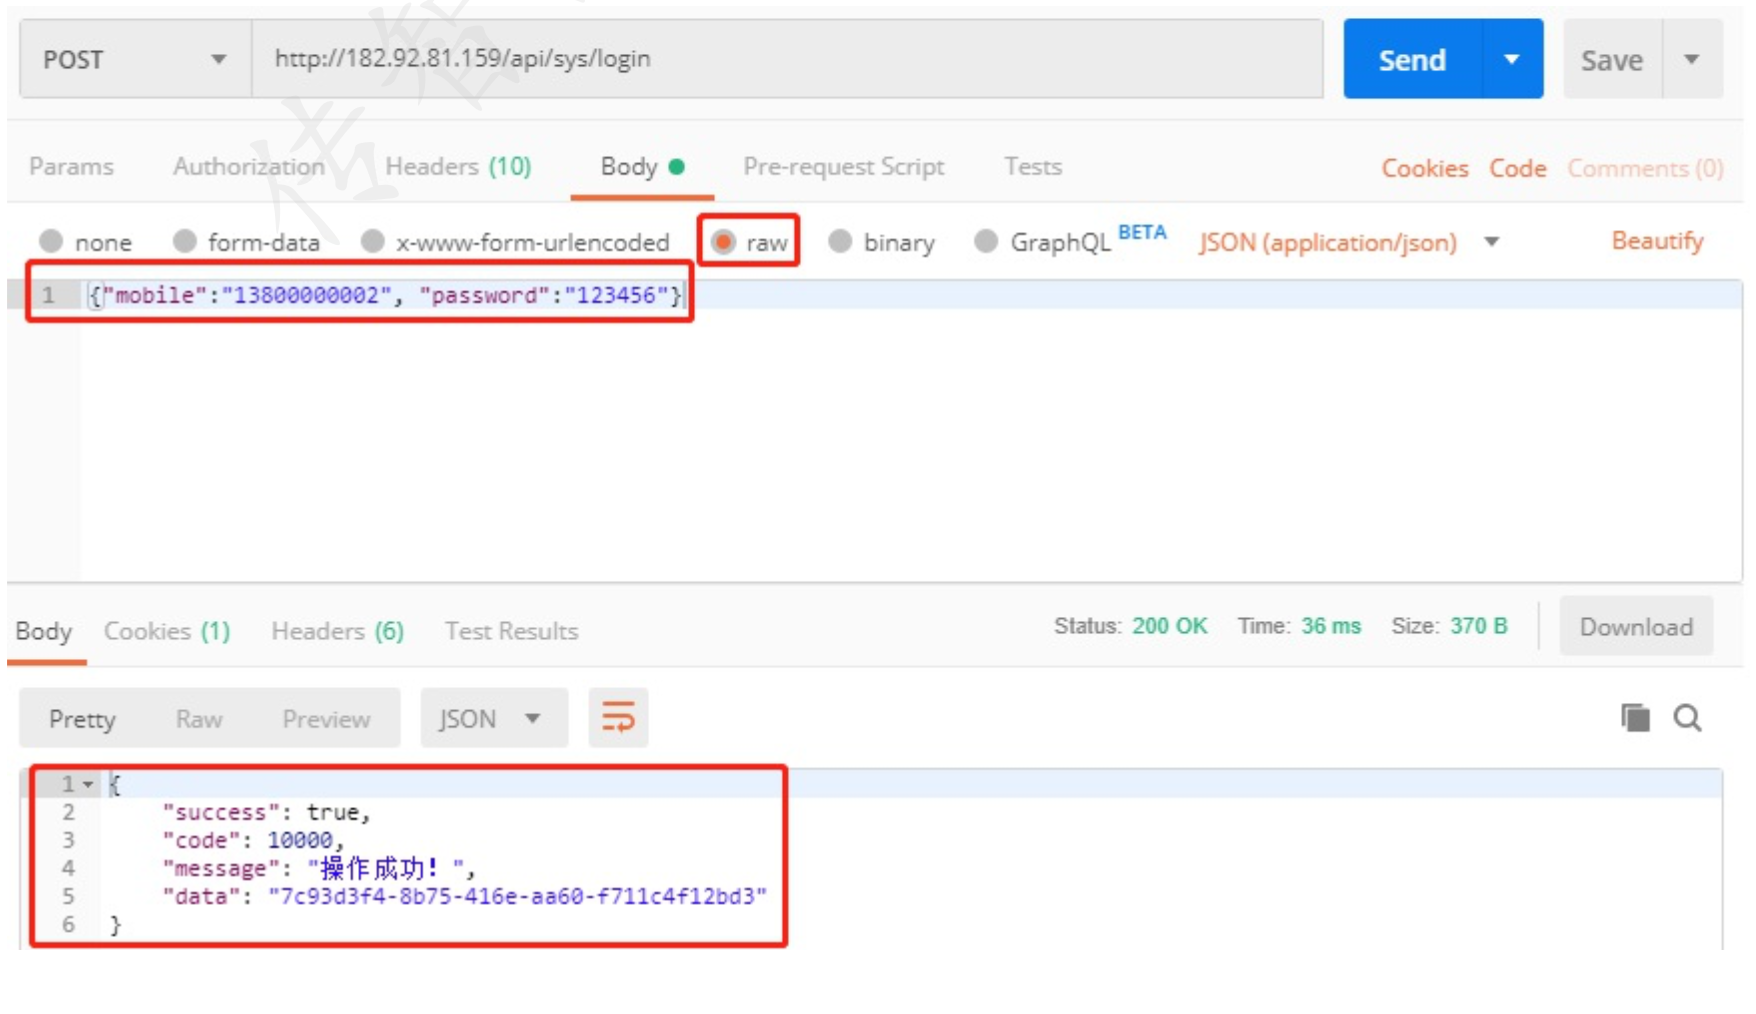The height and width of the screenshot is (1014, 1756).
Task: Show the response Cookies (1) tab
Action: click(x=167, y=631)
